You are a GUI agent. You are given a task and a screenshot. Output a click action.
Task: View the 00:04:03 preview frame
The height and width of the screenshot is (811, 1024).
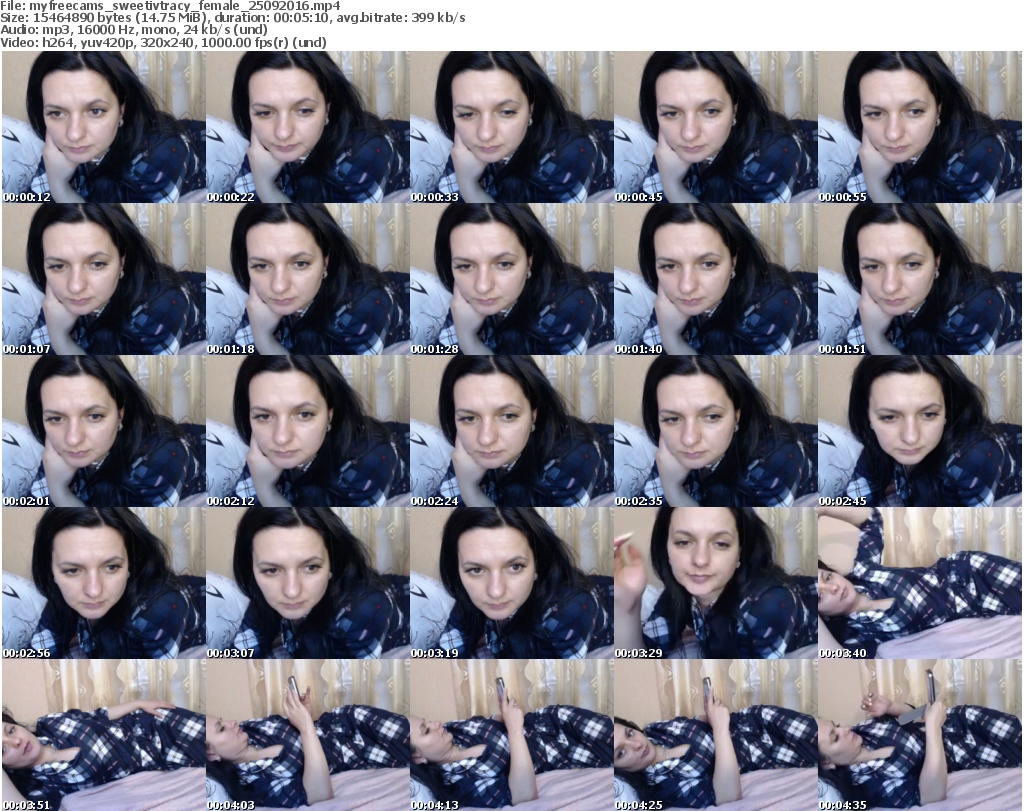(x=308, y=735)
